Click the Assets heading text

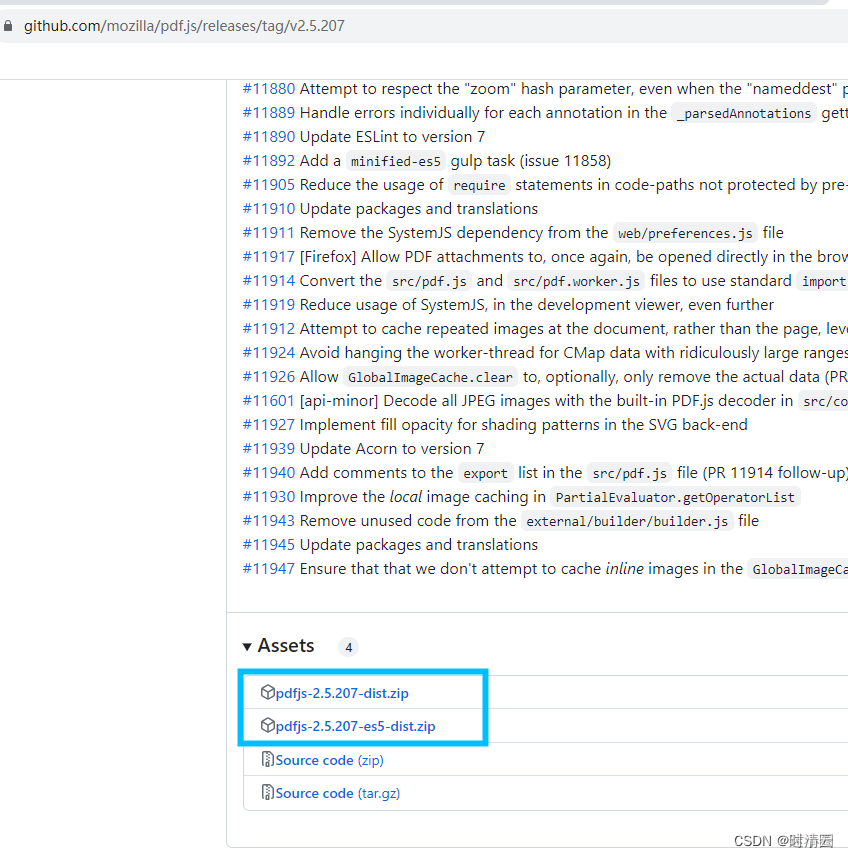(286, 645)
